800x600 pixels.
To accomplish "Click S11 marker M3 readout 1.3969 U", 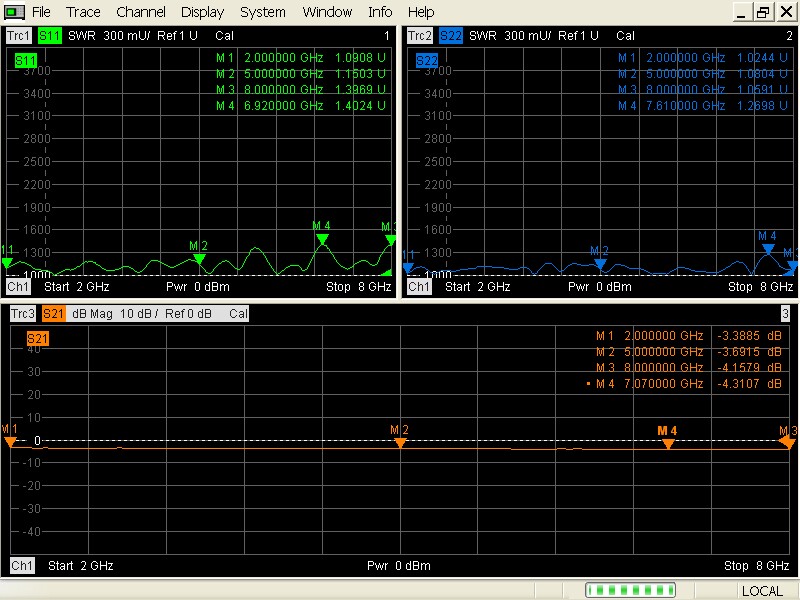I will click(x=360, y=89).
